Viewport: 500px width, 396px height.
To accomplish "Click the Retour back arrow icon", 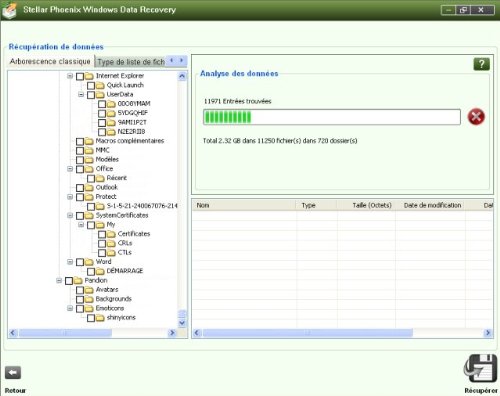I will point(13,372).
